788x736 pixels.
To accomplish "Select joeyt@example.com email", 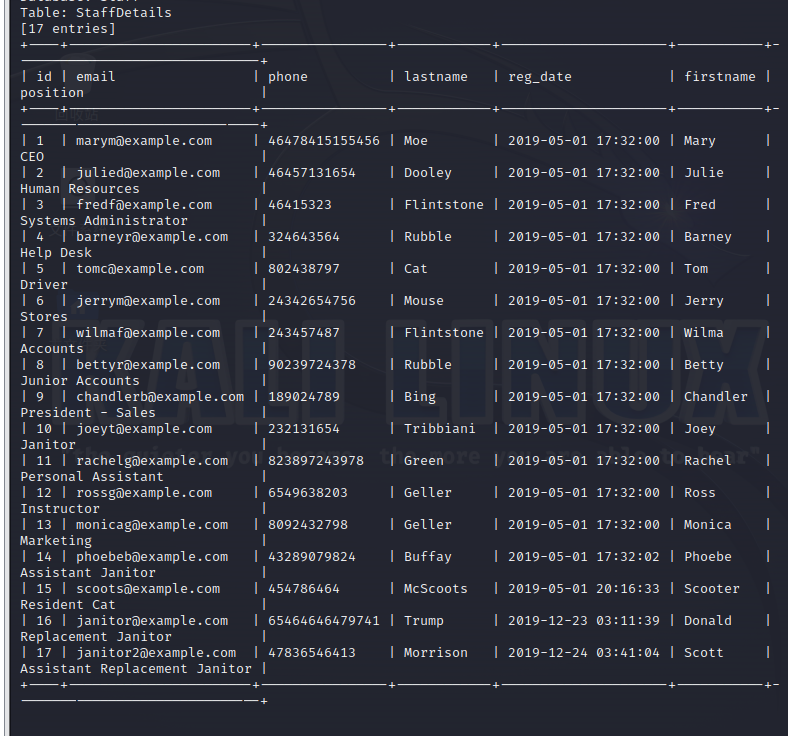I will (144, 429).
